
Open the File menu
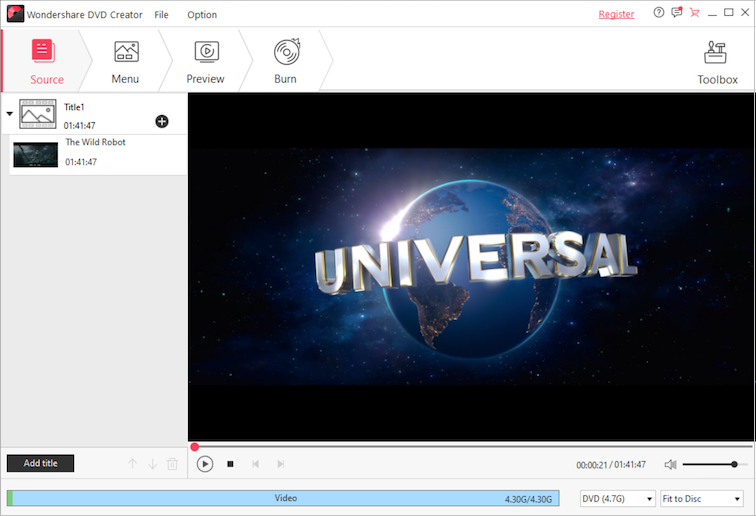point(162,14)
